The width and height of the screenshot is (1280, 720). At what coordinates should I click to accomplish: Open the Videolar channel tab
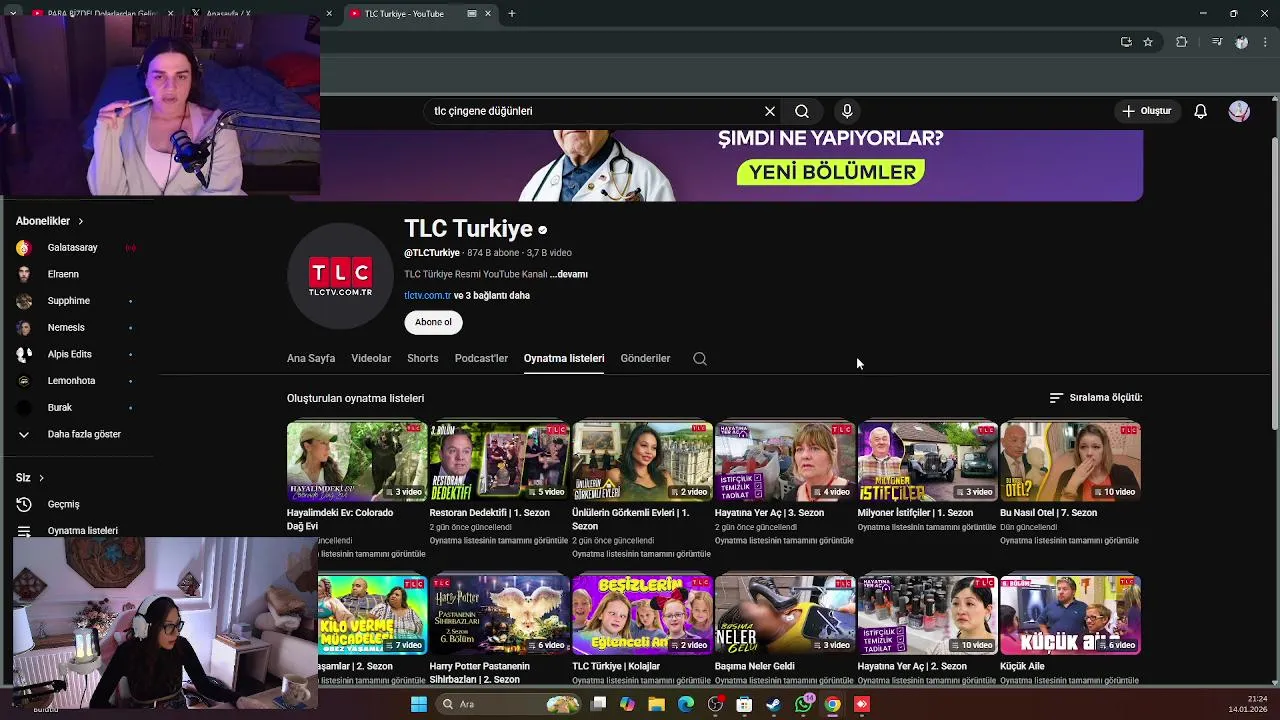tap(371, 358)
